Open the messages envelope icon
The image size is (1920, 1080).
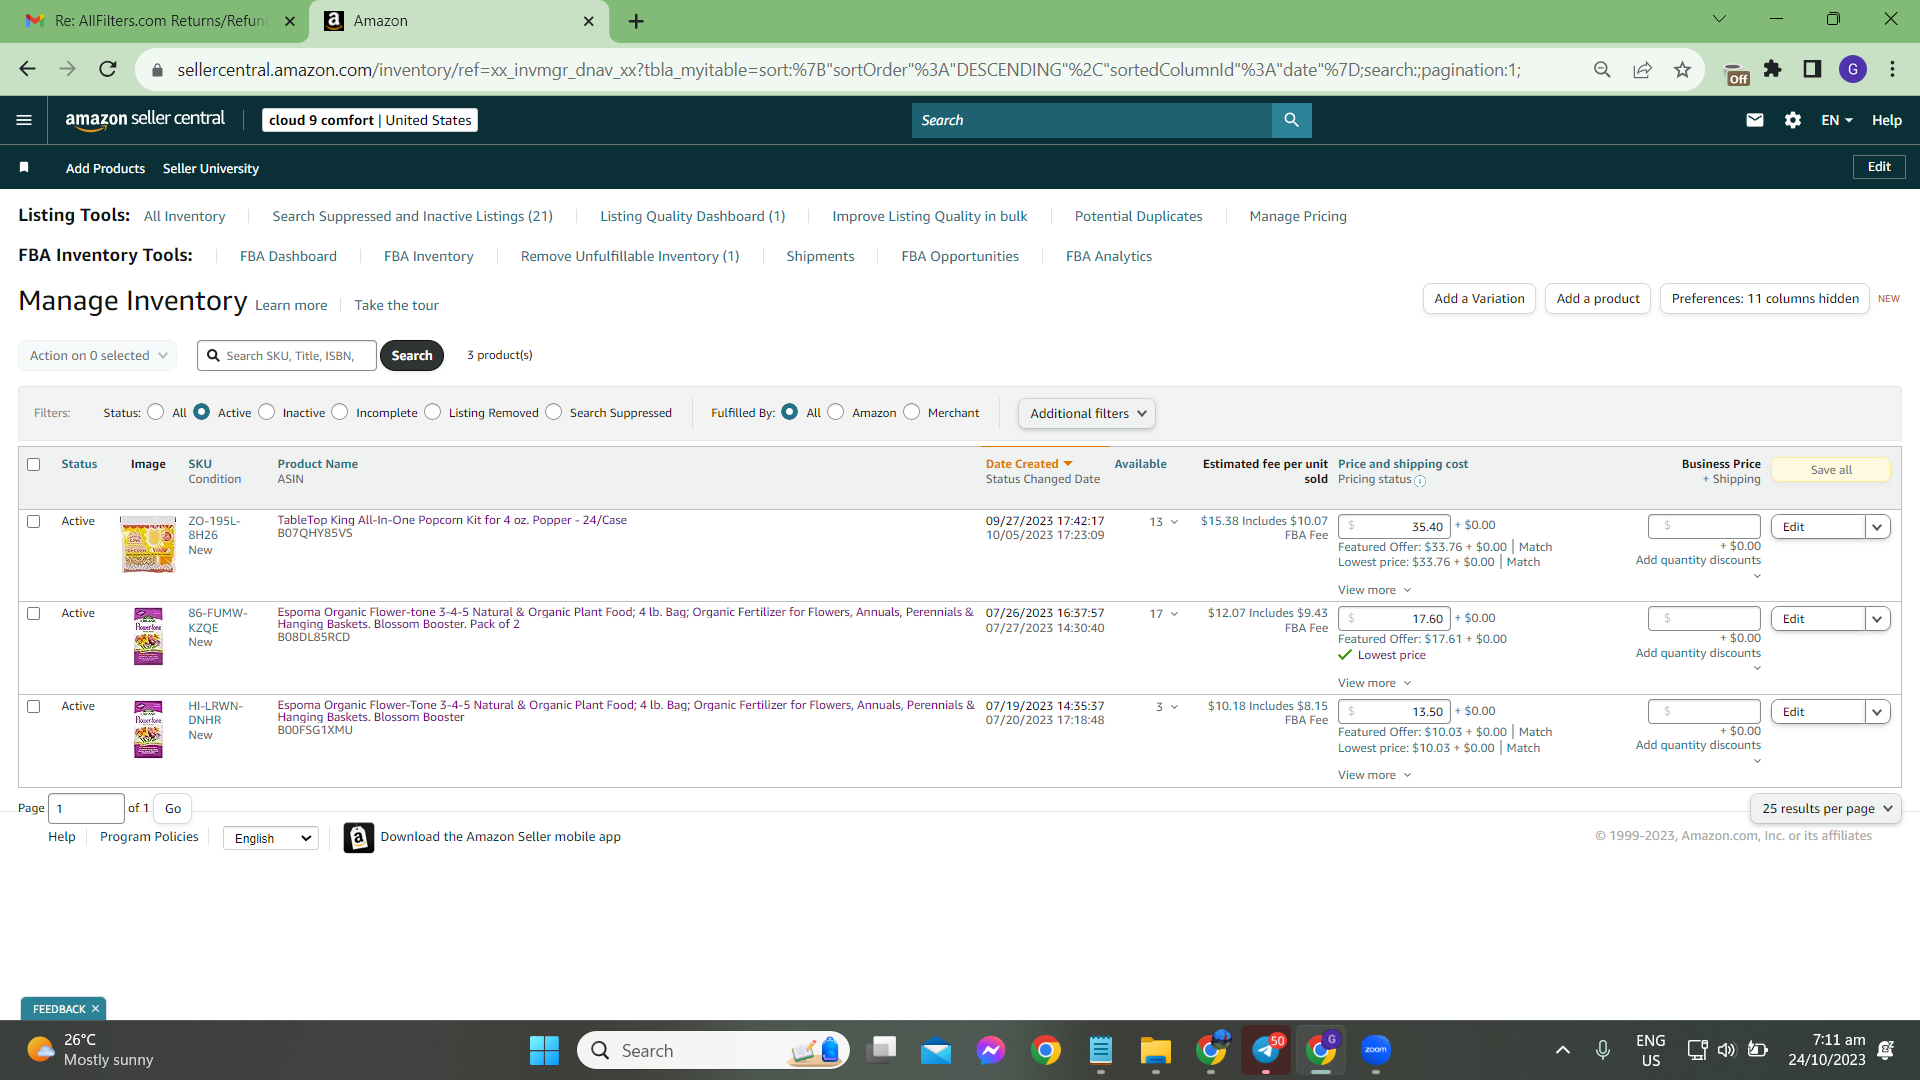[x=1754, y=120]
